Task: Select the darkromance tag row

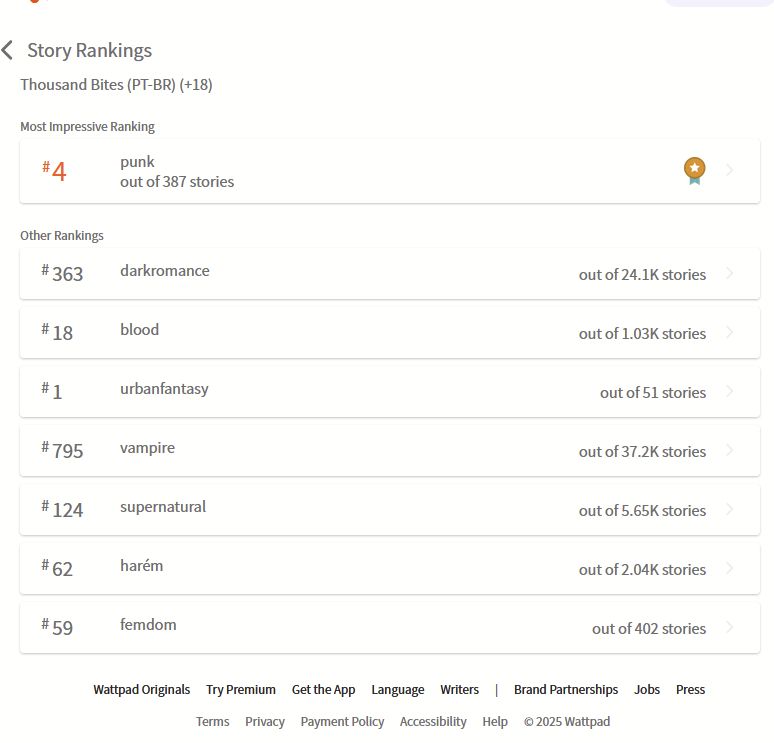Action: [x=389, y=274]
